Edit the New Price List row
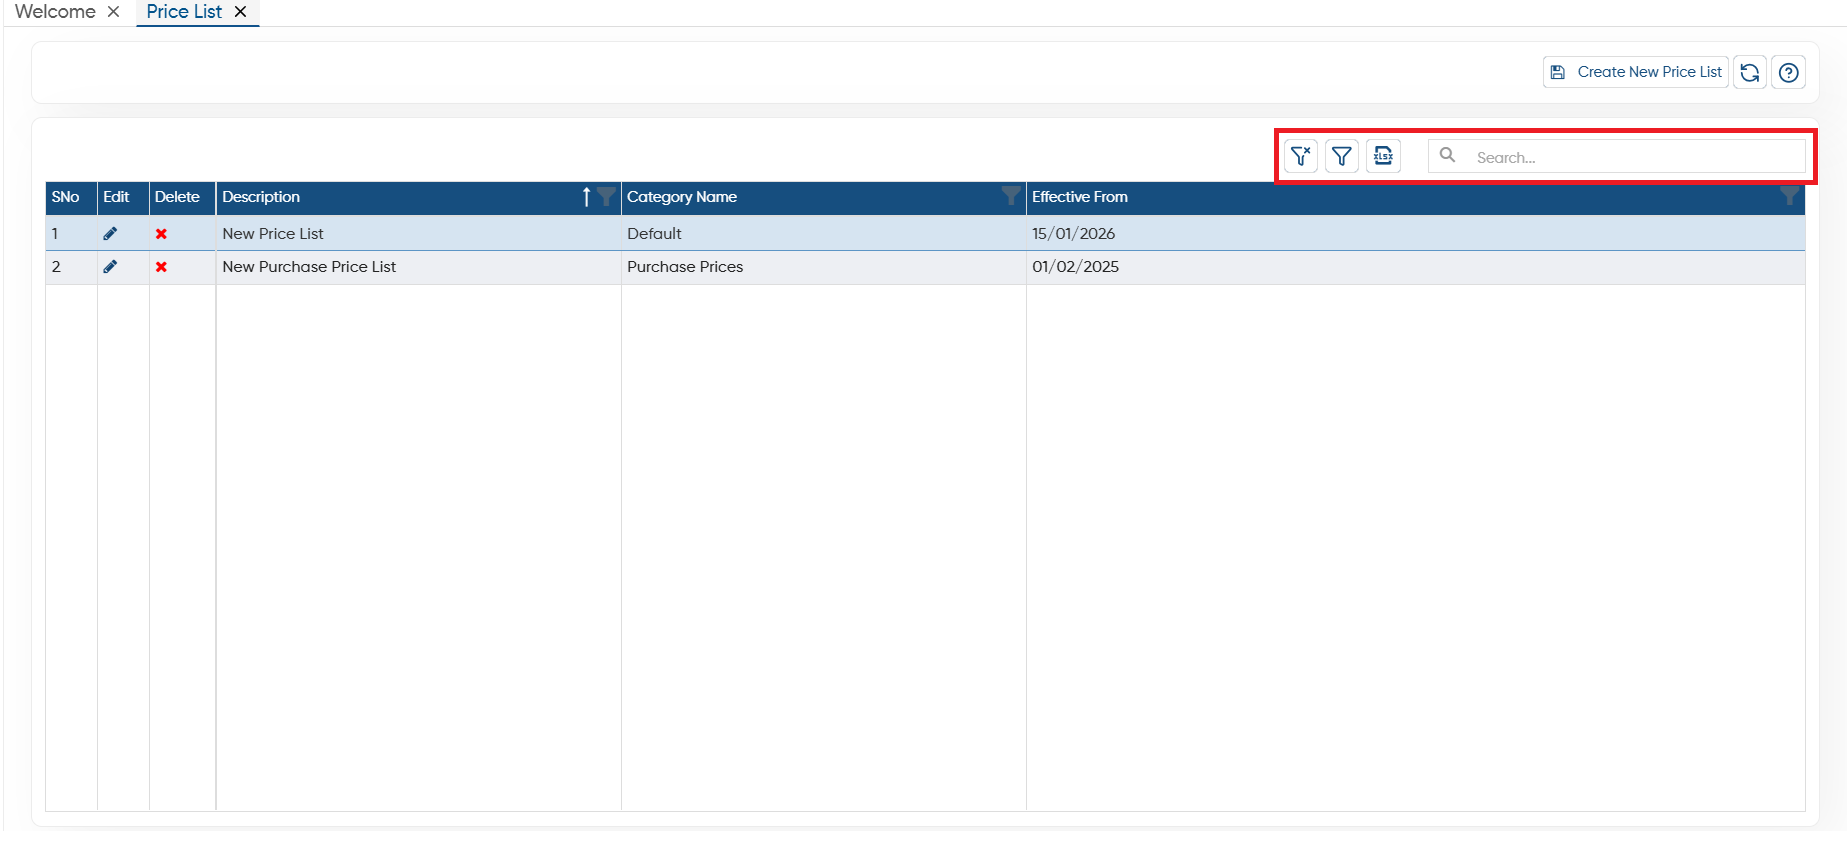1847x847 pixels. pos(110,233)
